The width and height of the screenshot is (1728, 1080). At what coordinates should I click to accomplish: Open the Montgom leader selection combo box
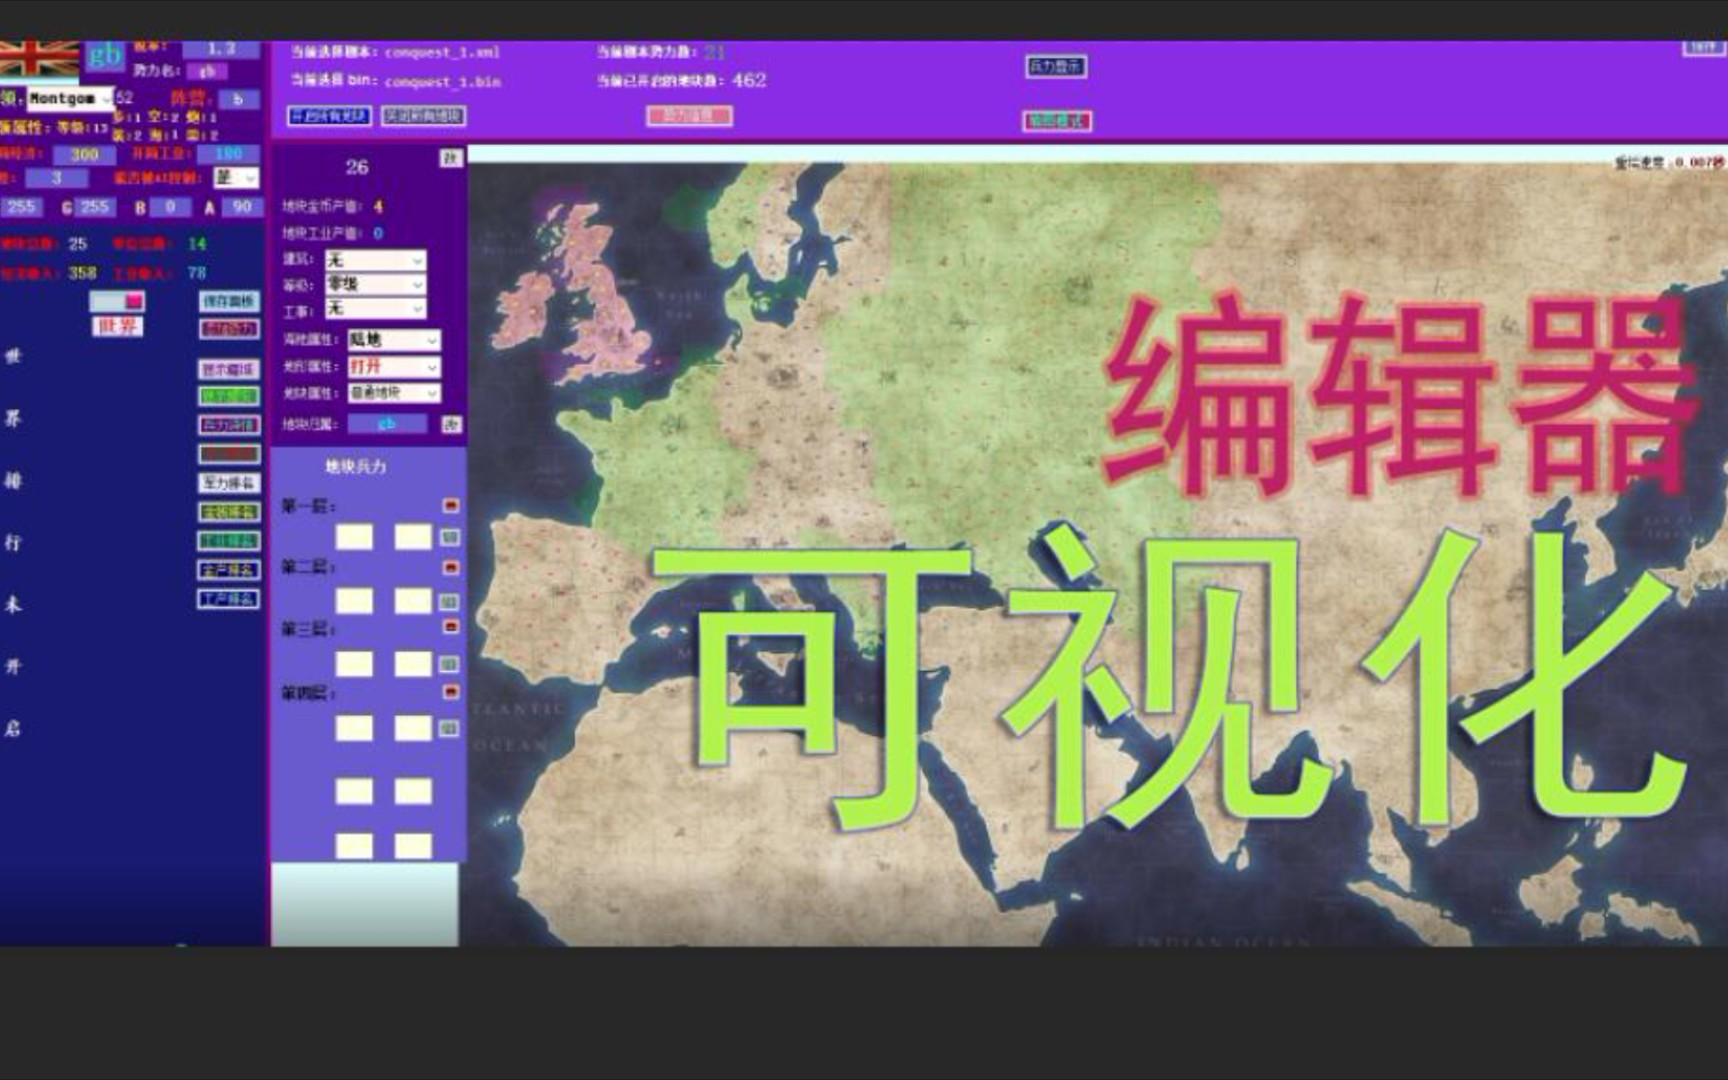pos(72,100)
